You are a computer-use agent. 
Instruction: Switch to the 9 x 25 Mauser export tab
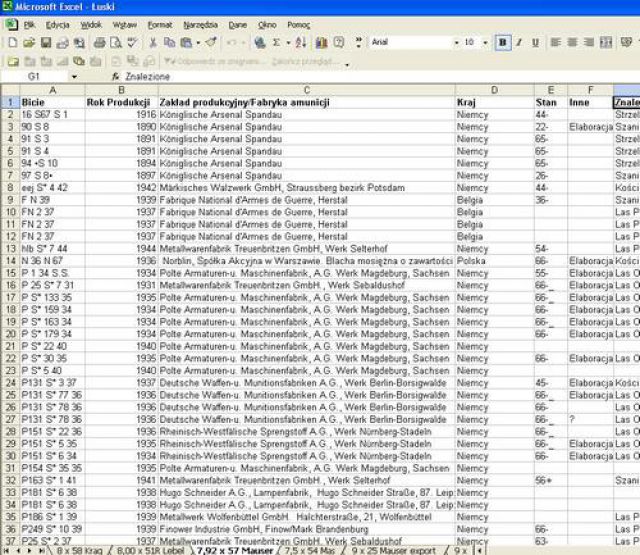click(x=393, y=550)
